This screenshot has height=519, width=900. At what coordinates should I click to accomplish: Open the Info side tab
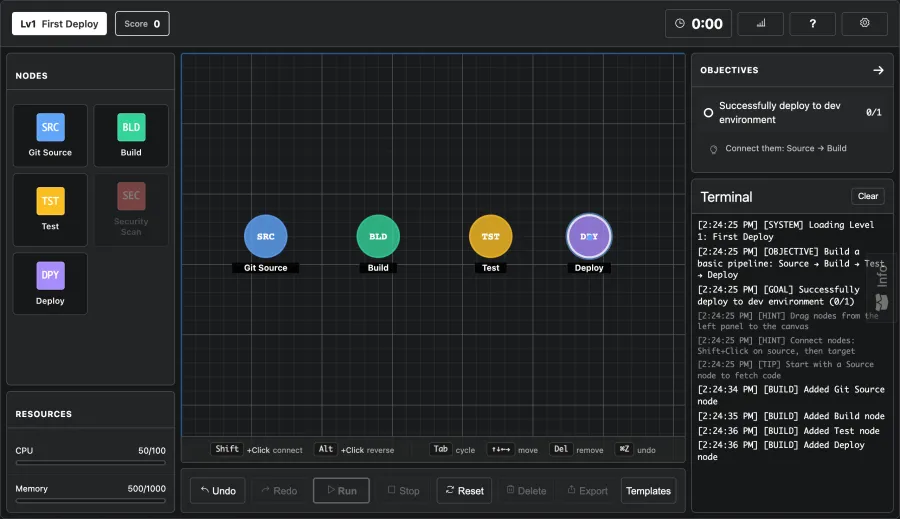coord(882,287)
